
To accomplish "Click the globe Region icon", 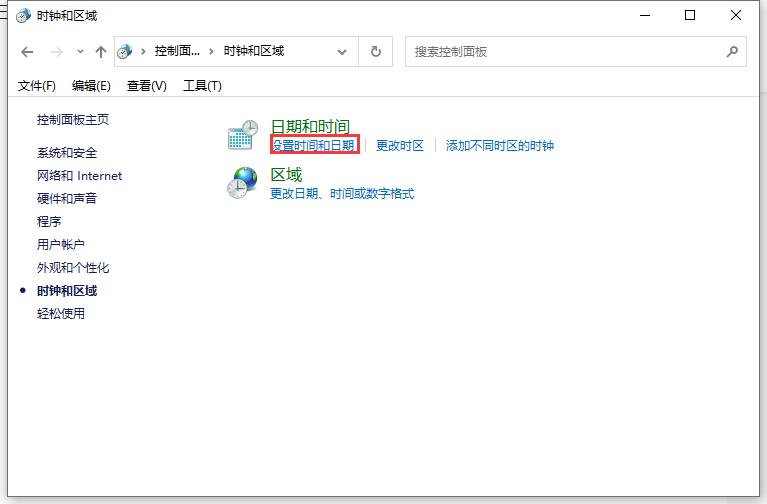I will pos(243,183).
